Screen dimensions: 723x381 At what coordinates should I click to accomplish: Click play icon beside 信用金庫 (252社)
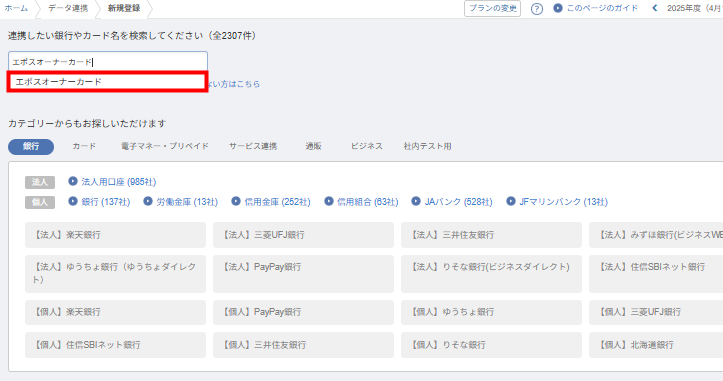click(x=236, y=202)
